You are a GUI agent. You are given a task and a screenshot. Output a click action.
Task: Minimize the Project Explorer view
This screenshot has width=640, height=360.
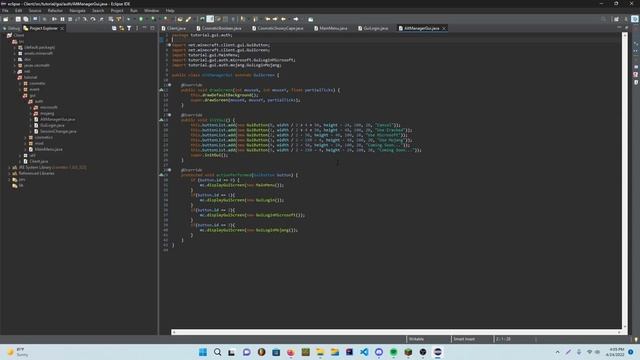coord(144,28)
